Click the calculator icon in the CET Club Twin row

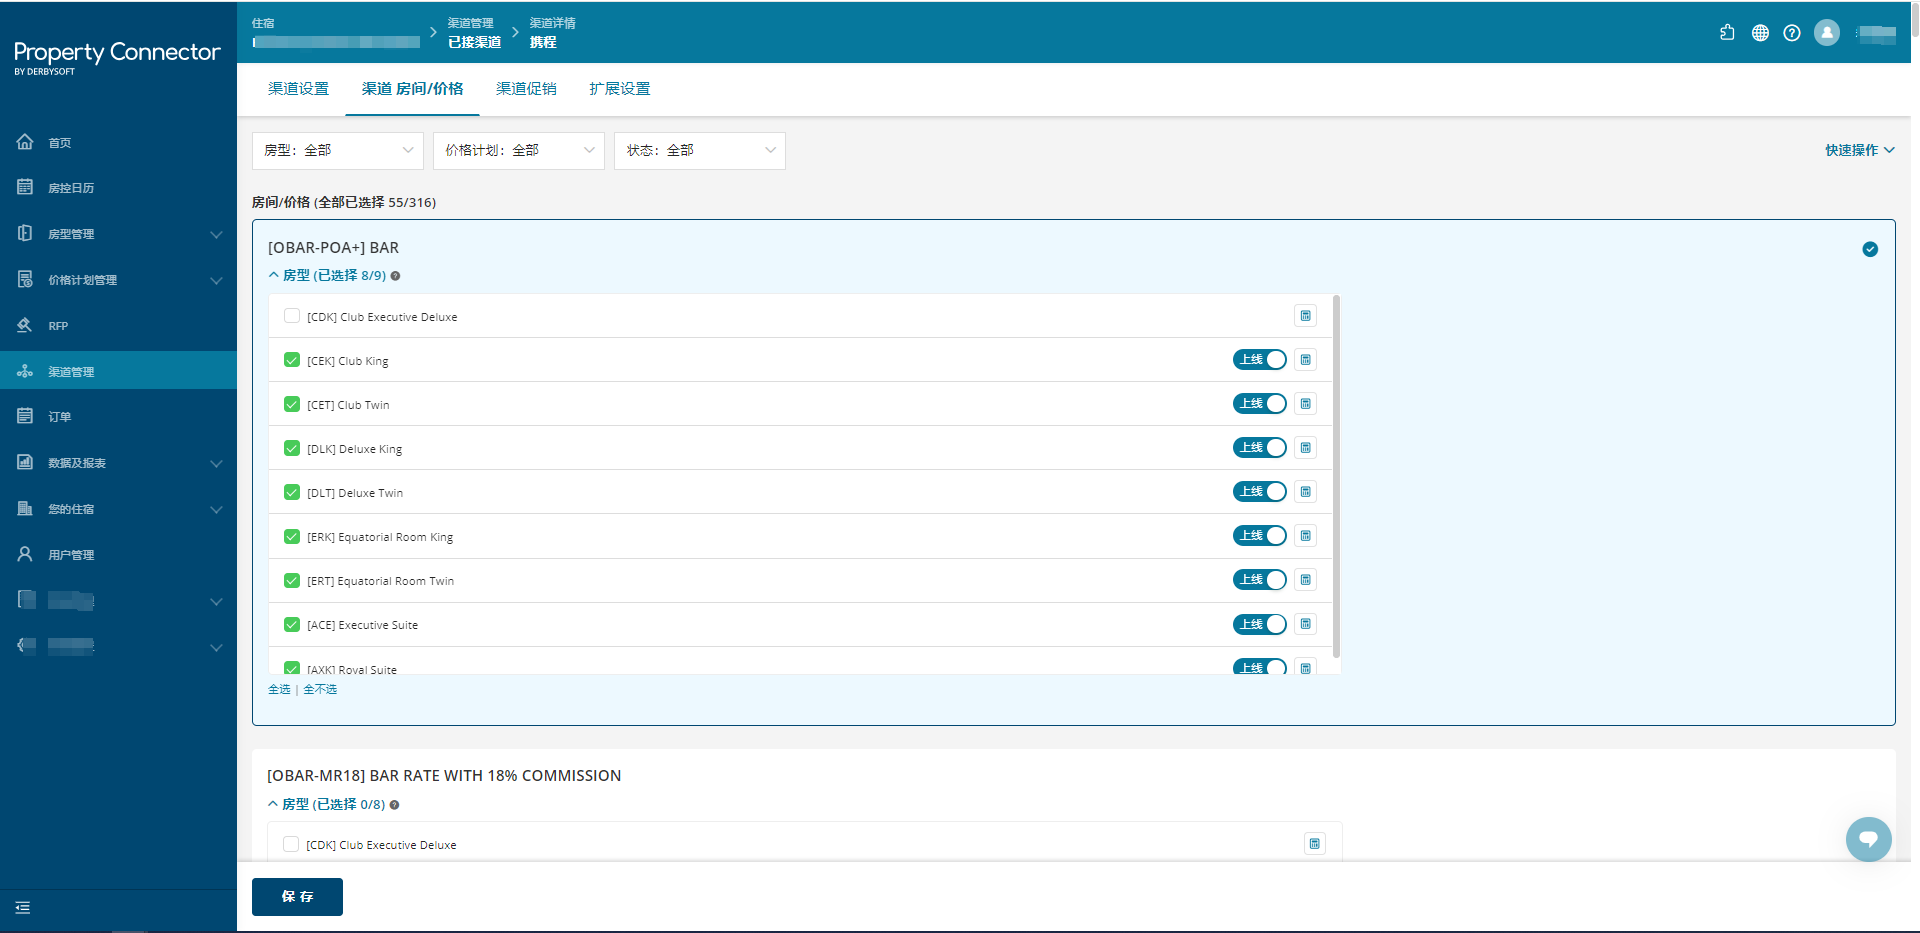point(1305,404)
